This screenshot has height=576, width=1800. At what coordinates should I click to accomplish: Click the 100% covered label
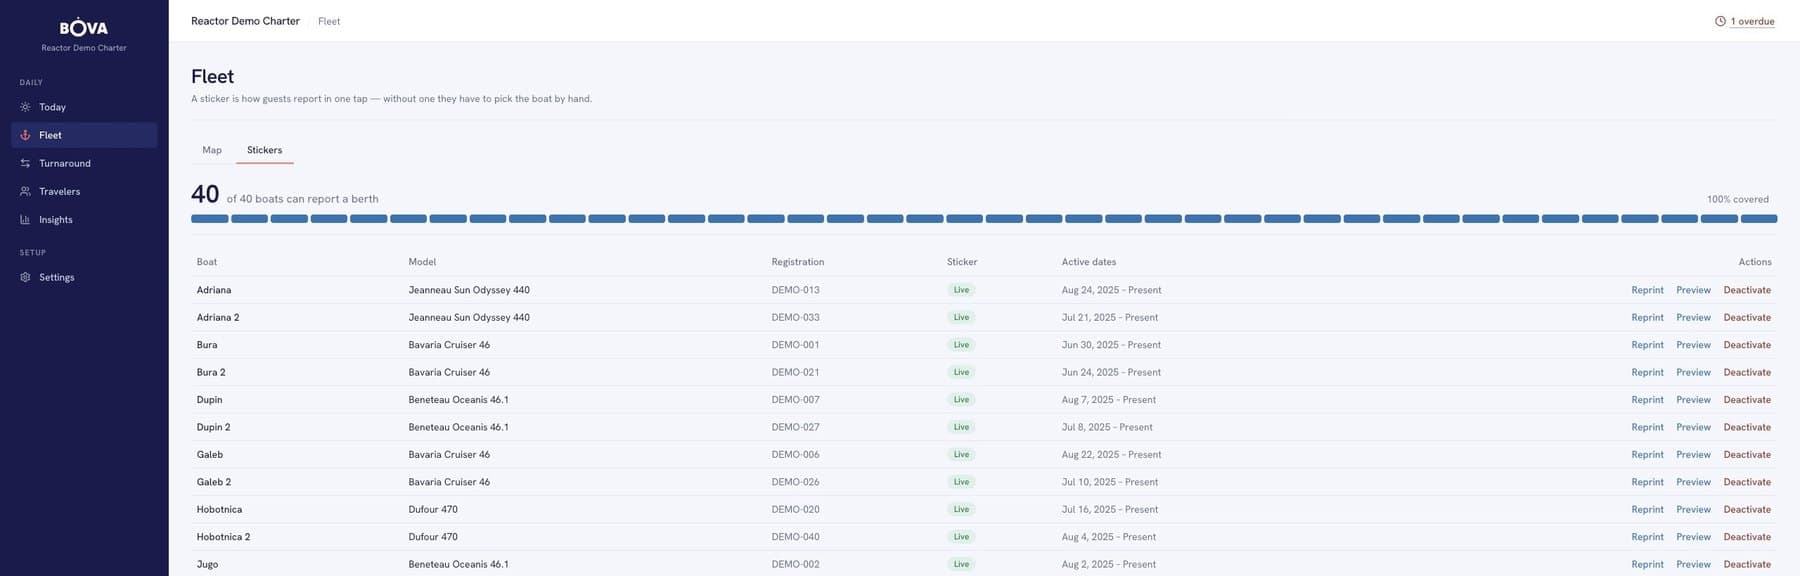point(1738,200)
